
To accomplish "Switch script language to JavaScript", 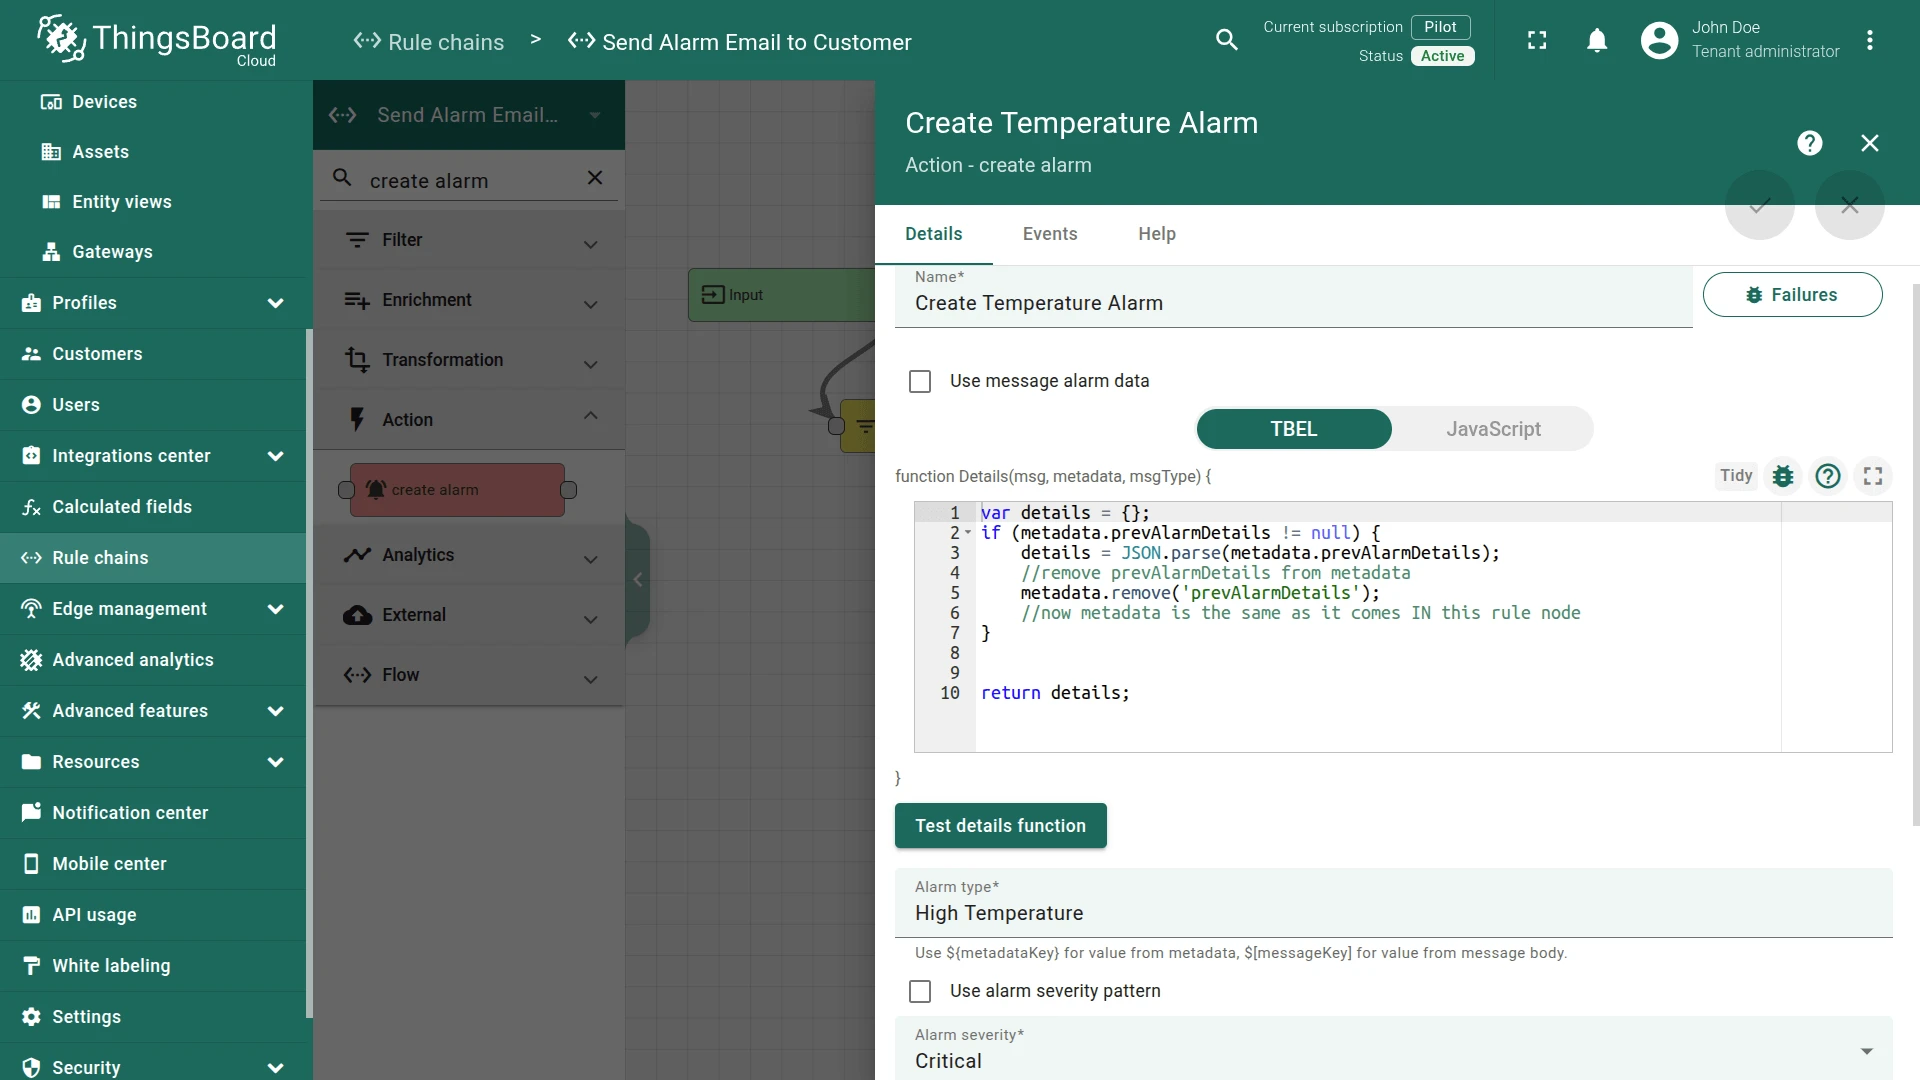I will tap(1493, 429).
